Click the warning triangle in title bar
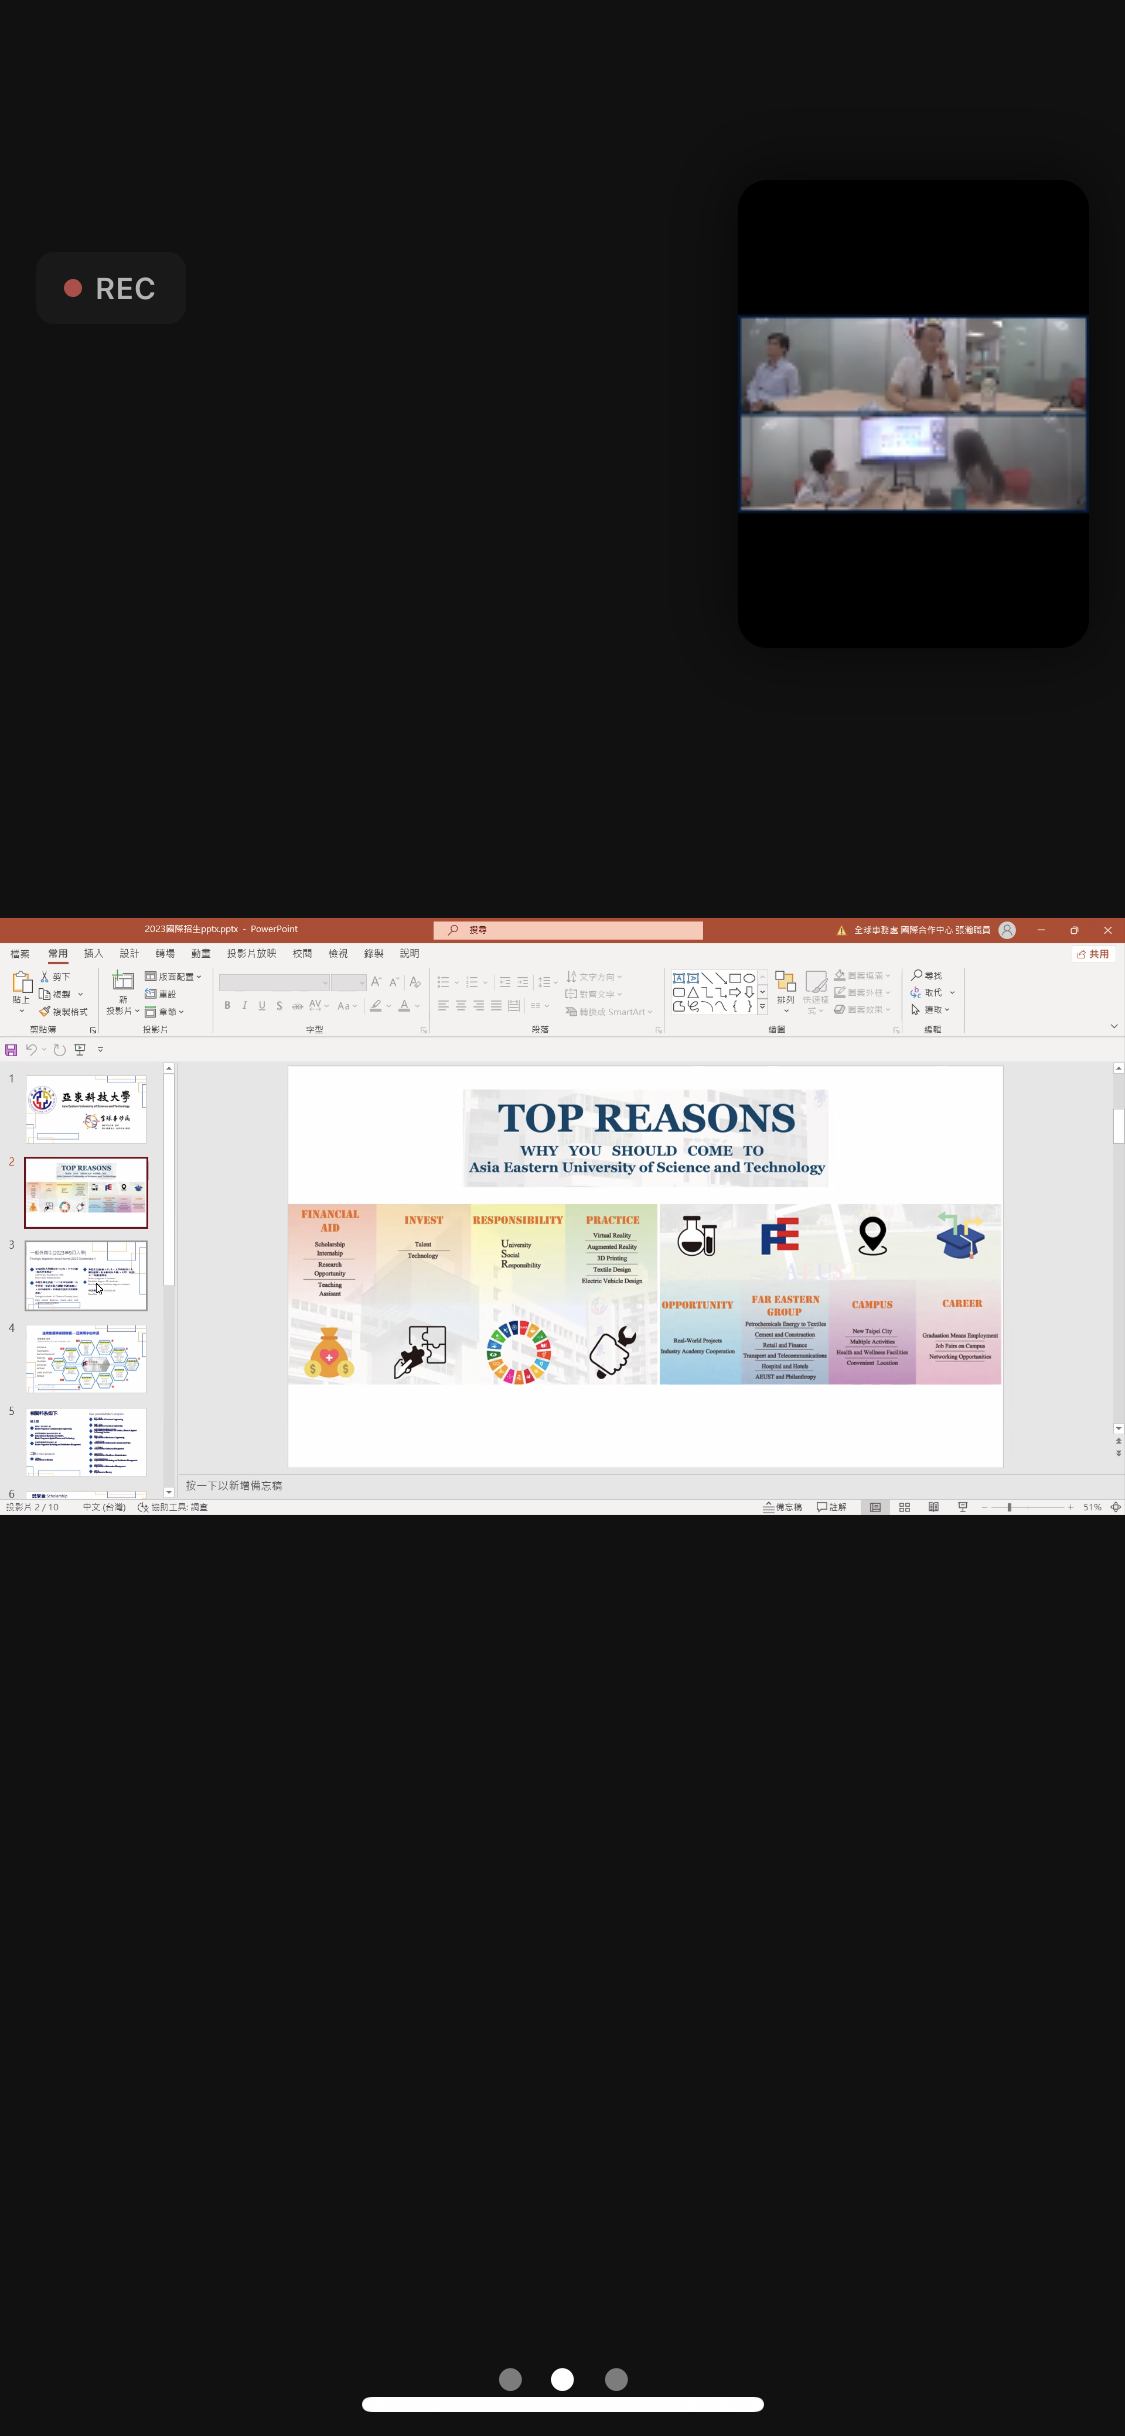This screenshot has width=1125, height=2436. coord(841,930)
